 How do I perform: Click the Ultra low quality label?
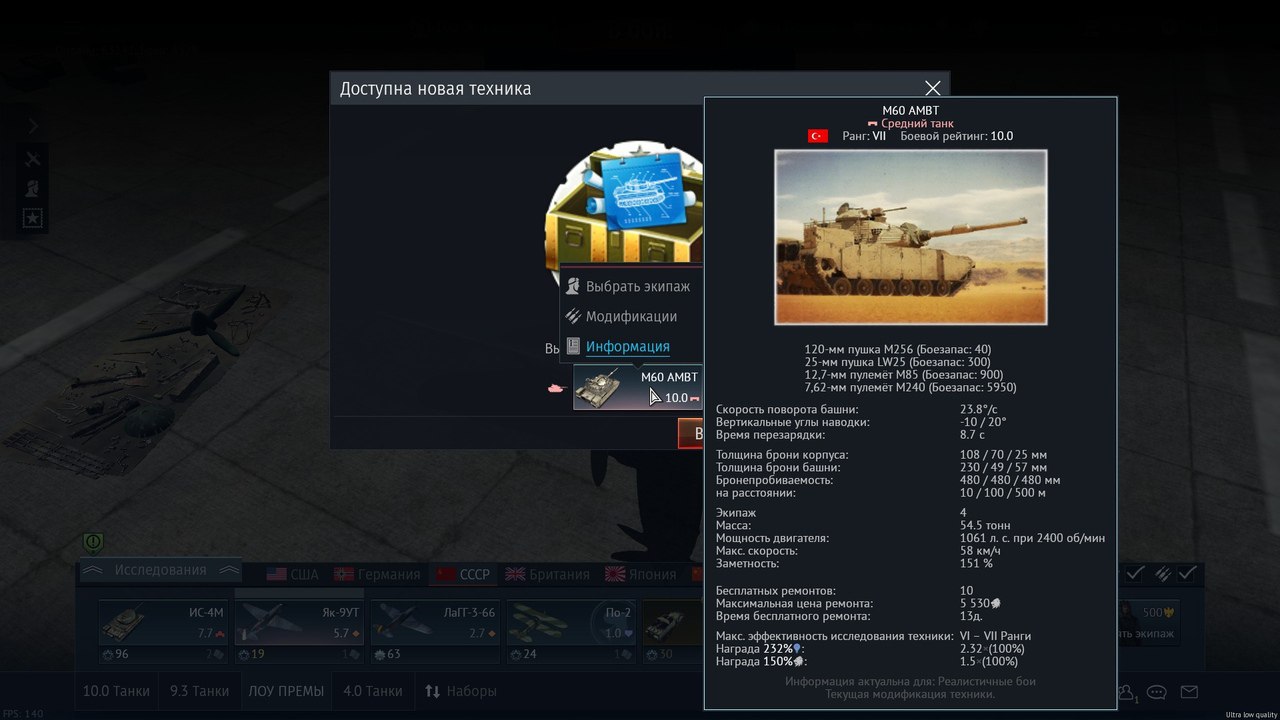tap(1250, 714)
